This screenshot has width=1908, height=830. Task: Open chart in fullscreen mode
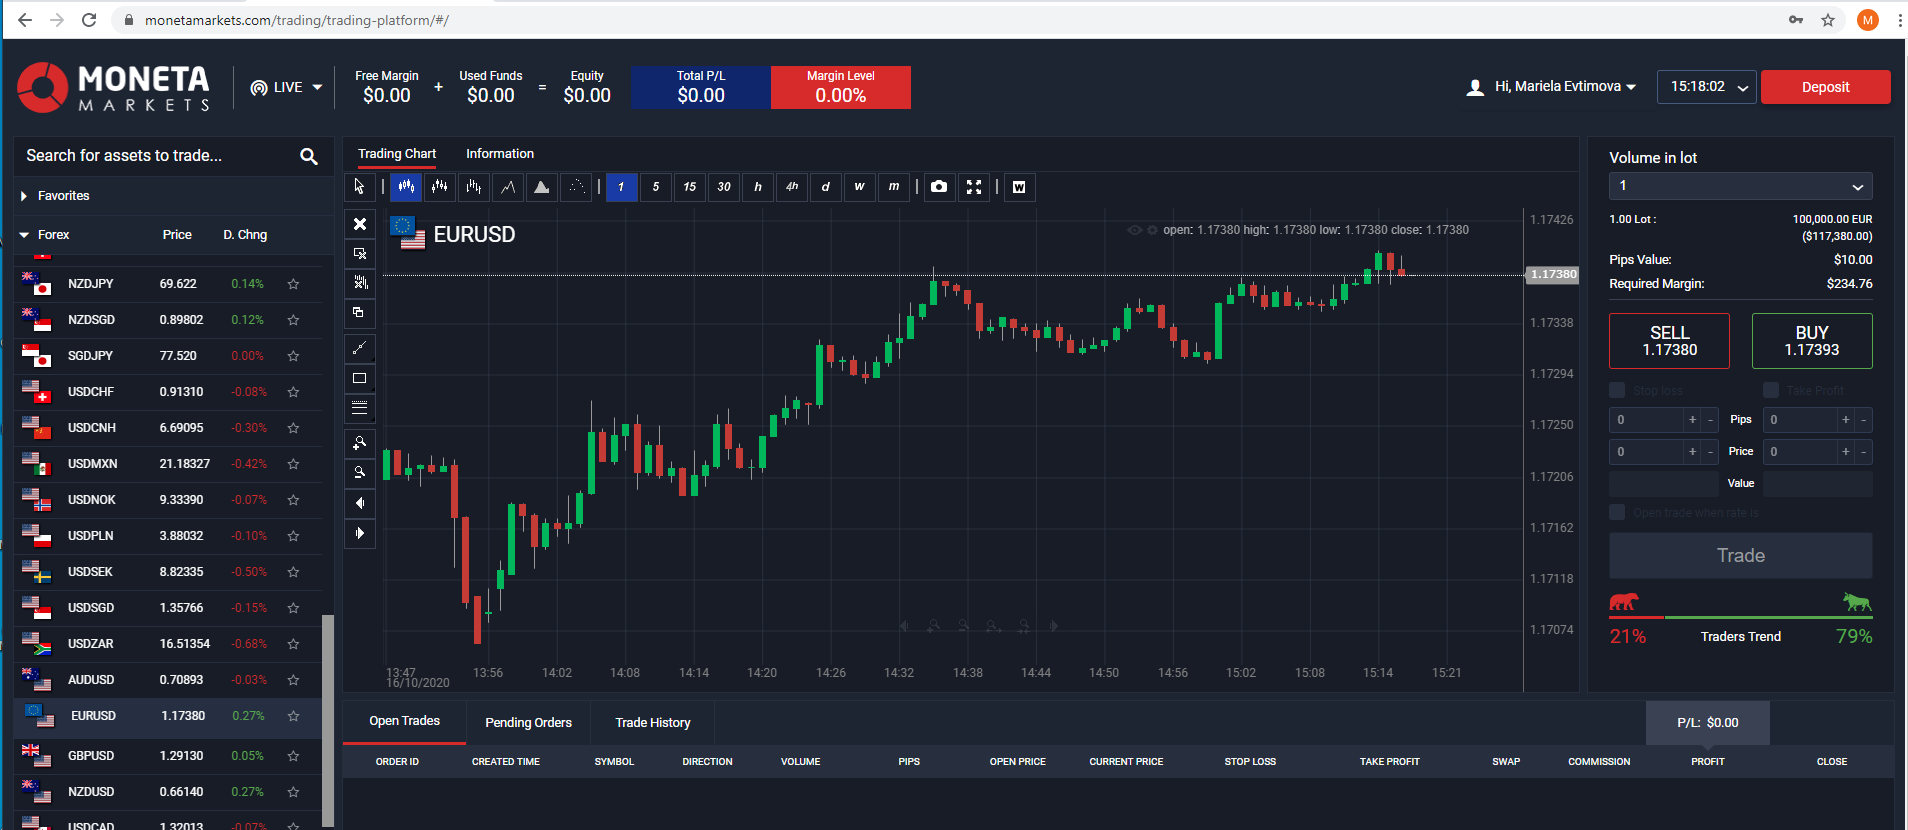(974, 187)
